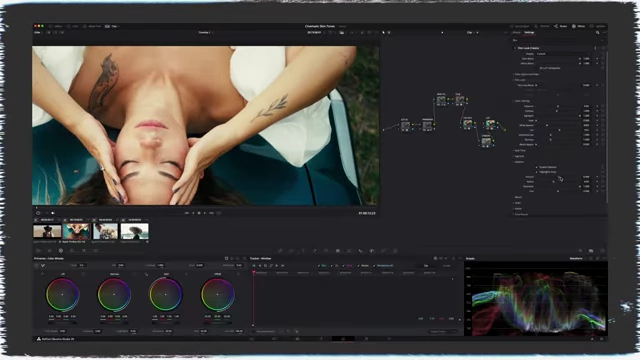Viewport: 640px width, 360px height.
Task: Toggle the Effects panel button
Action: pyautogui.click(x=578, y=26)
